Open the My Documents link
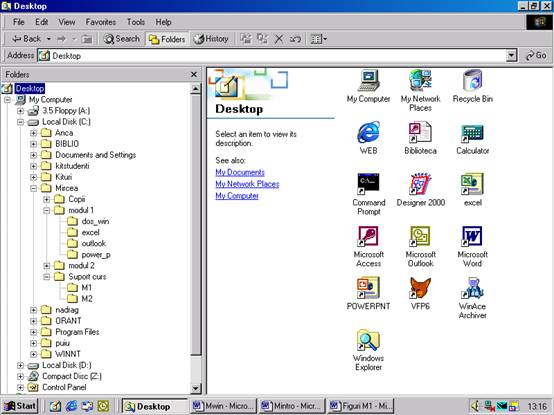 tap(240, 172)
